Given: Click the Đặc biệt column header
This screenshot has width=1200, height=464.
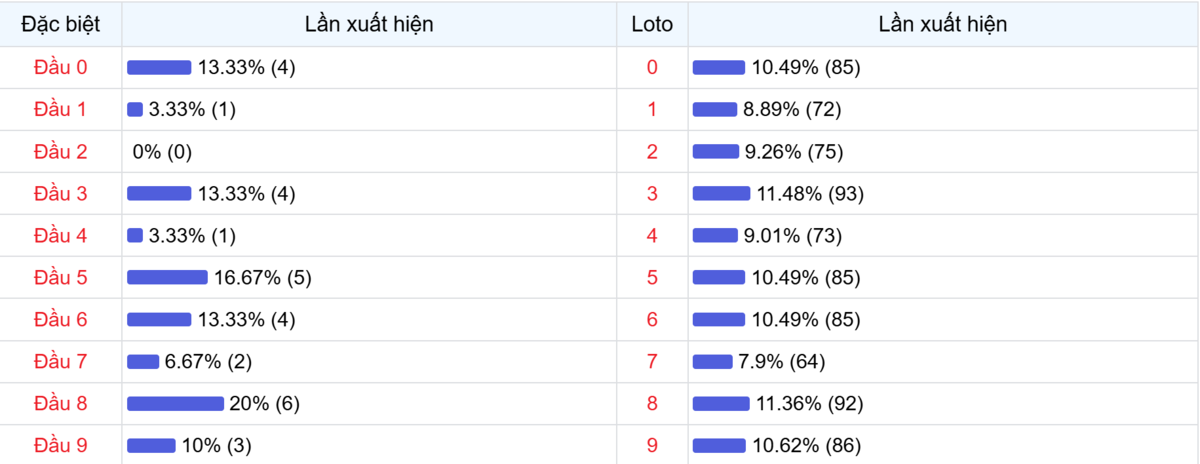Looking at the screenshot, I should click(61, 24).
